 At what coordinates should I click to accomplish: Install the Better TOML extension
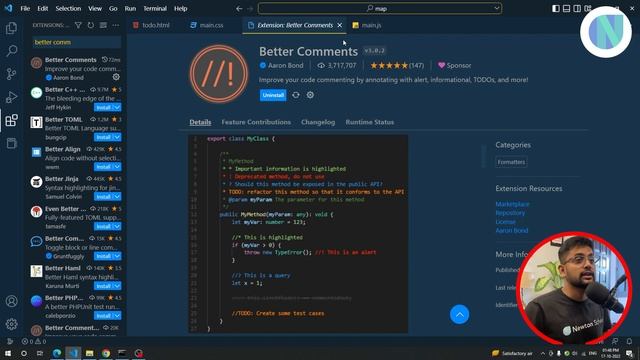104,137
